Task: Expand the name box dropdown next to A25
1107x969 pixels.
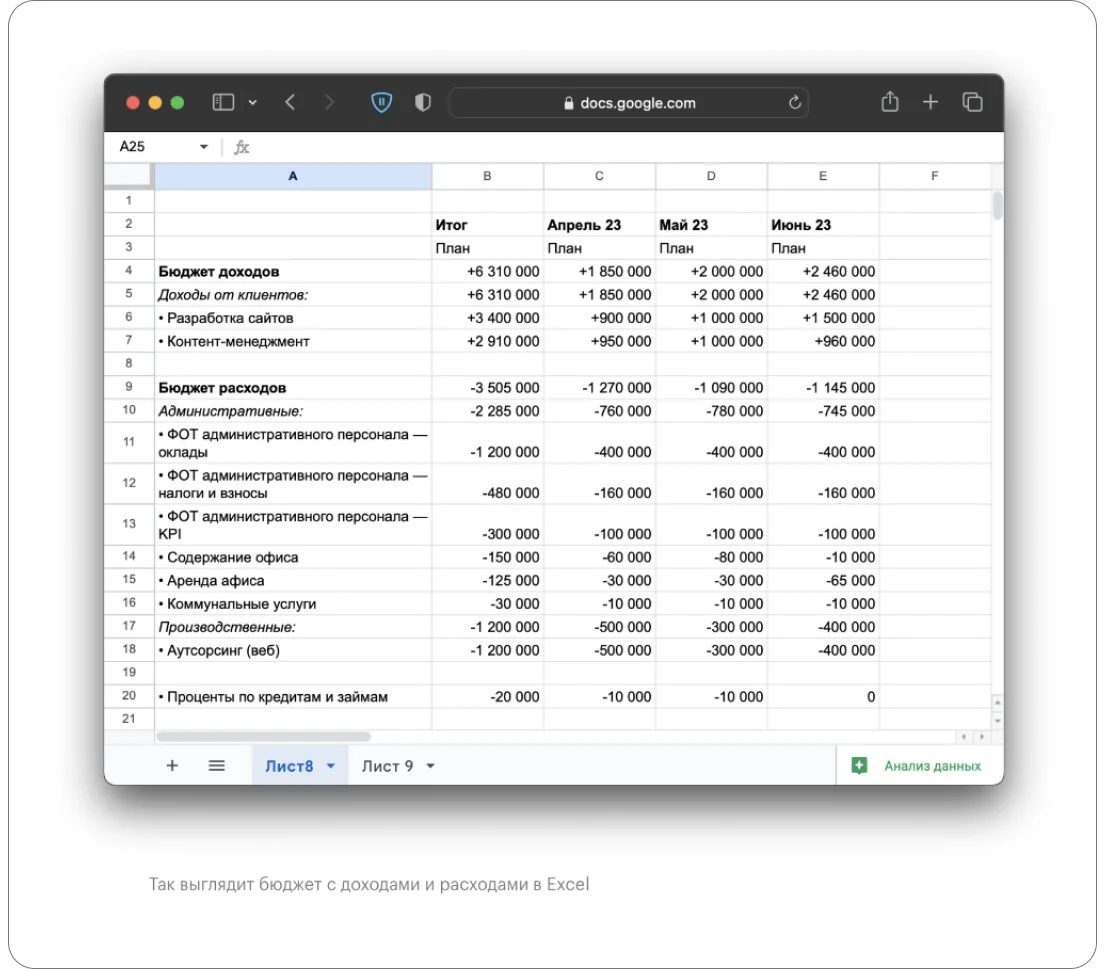Action: click(x=204, y=147)
